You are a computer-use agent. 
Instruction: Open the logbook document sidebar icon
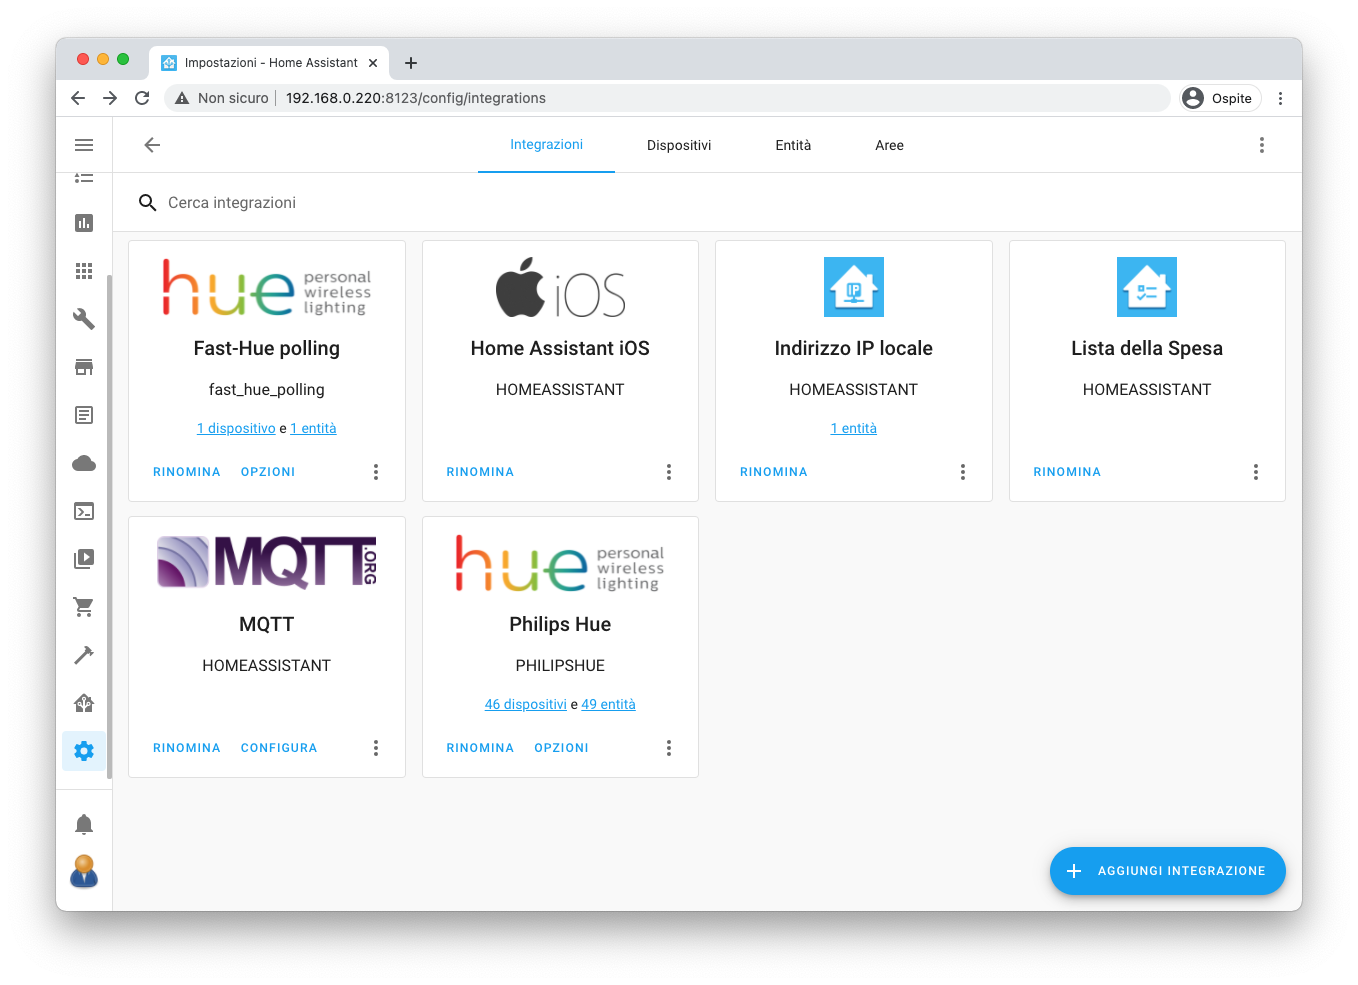(84, 415)
